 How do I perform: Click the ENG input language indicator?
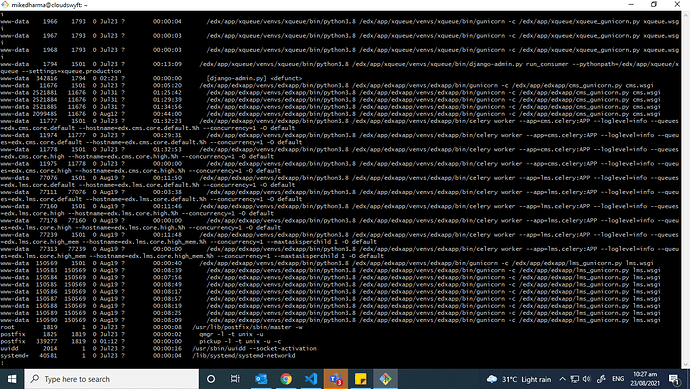pos(618,379)
